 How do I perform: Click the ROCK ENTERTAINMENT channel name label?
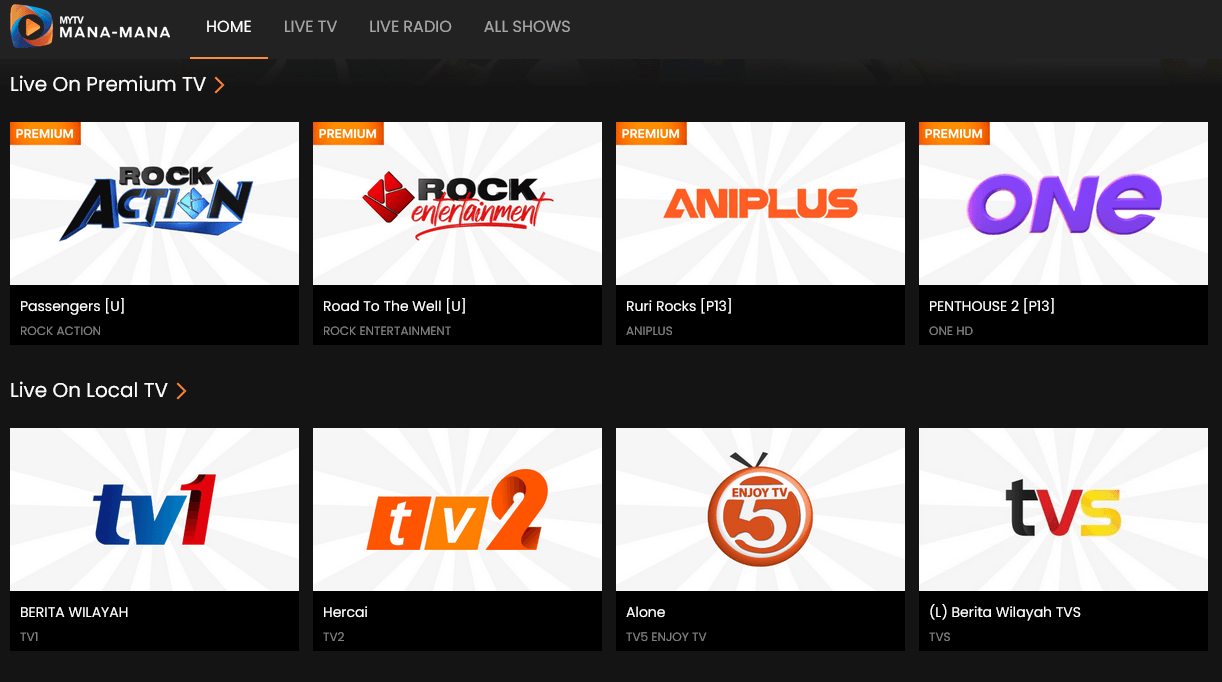coord(387,331)
